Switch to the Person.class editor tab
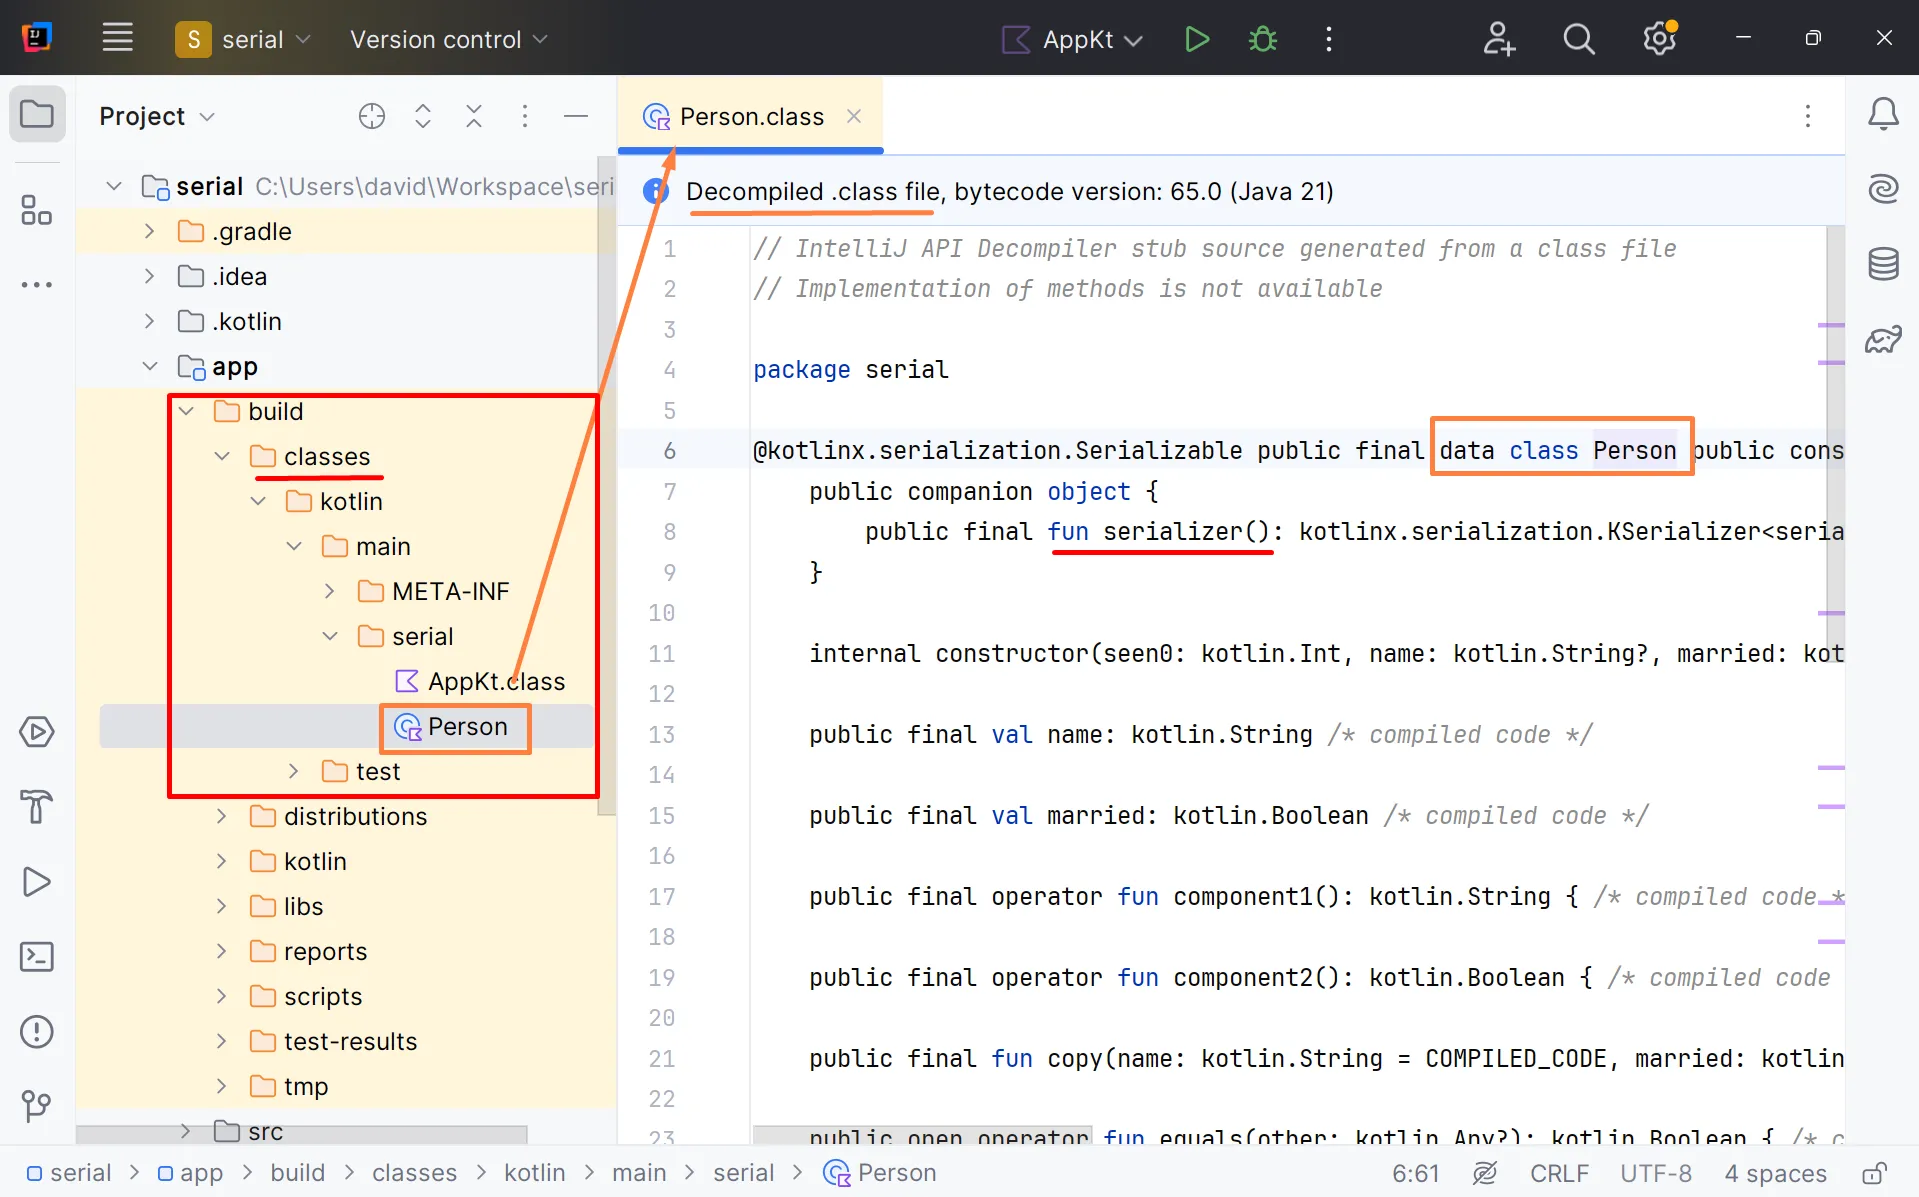 [x=750, y=116]
